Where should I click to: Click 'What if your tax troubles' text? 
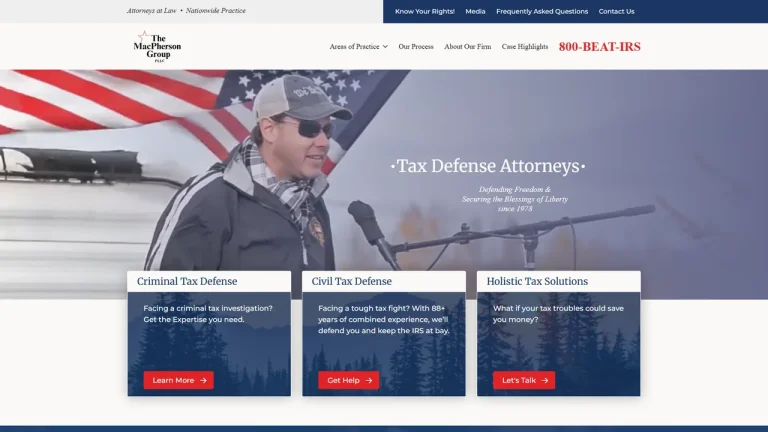(x=558, y=314)
